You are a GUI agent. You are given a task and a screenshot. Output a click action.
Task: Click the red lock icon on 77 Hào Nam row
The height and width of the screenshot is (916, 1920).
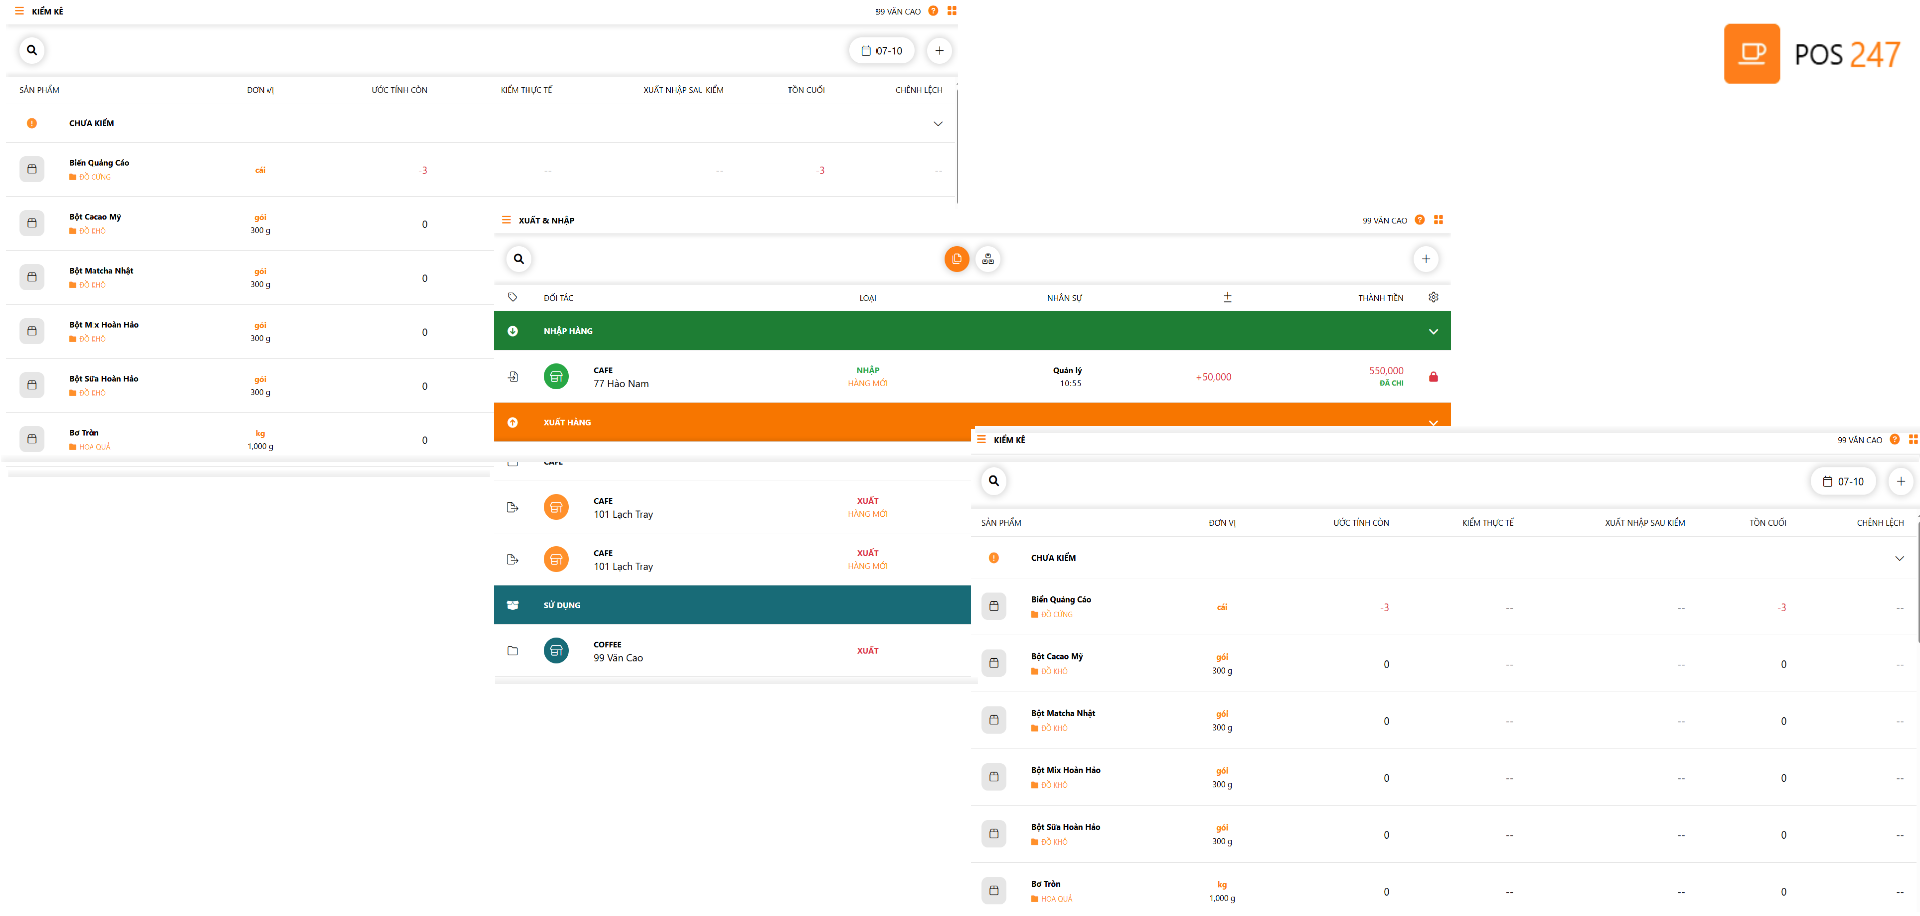(1433, 377)
